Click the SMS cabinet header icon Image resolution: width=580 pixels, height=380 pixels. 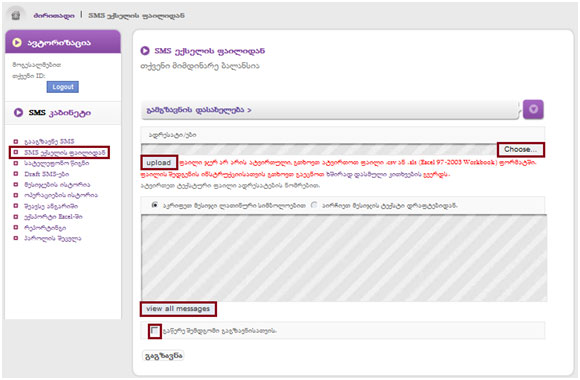[x=18, y=112]
